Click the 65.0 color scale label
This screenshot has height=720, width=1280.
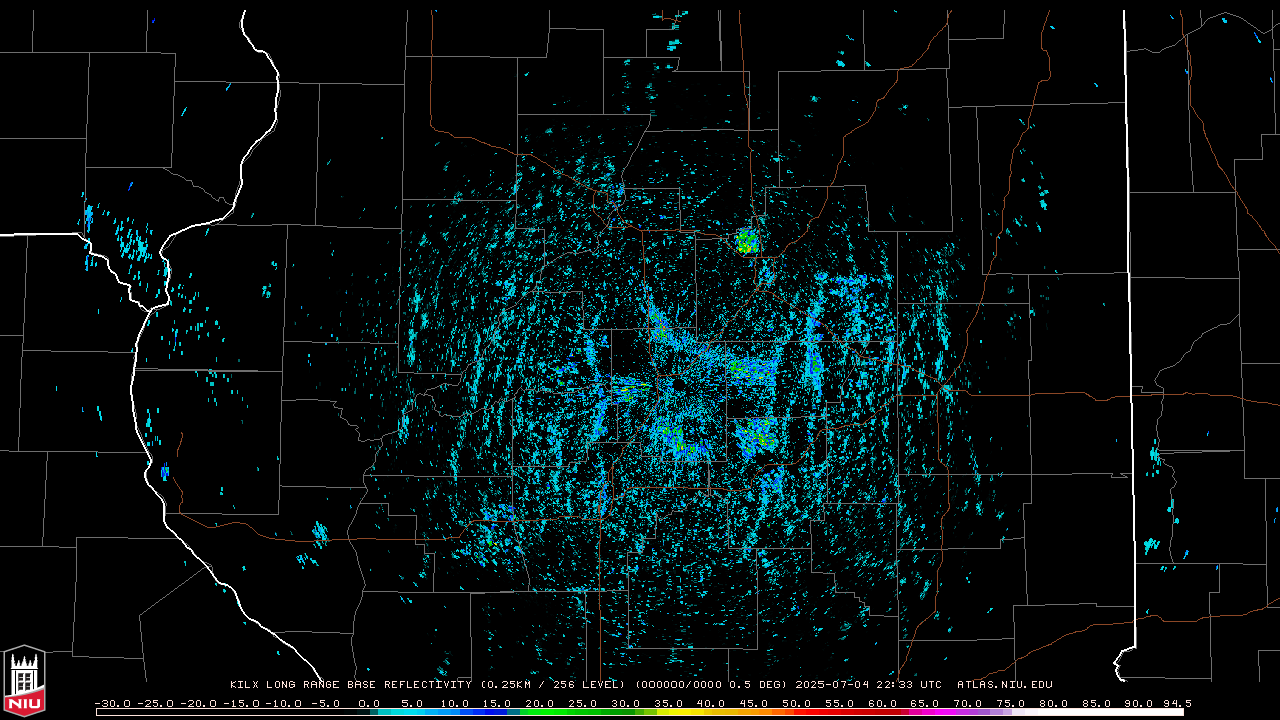[x=924, y=704]
